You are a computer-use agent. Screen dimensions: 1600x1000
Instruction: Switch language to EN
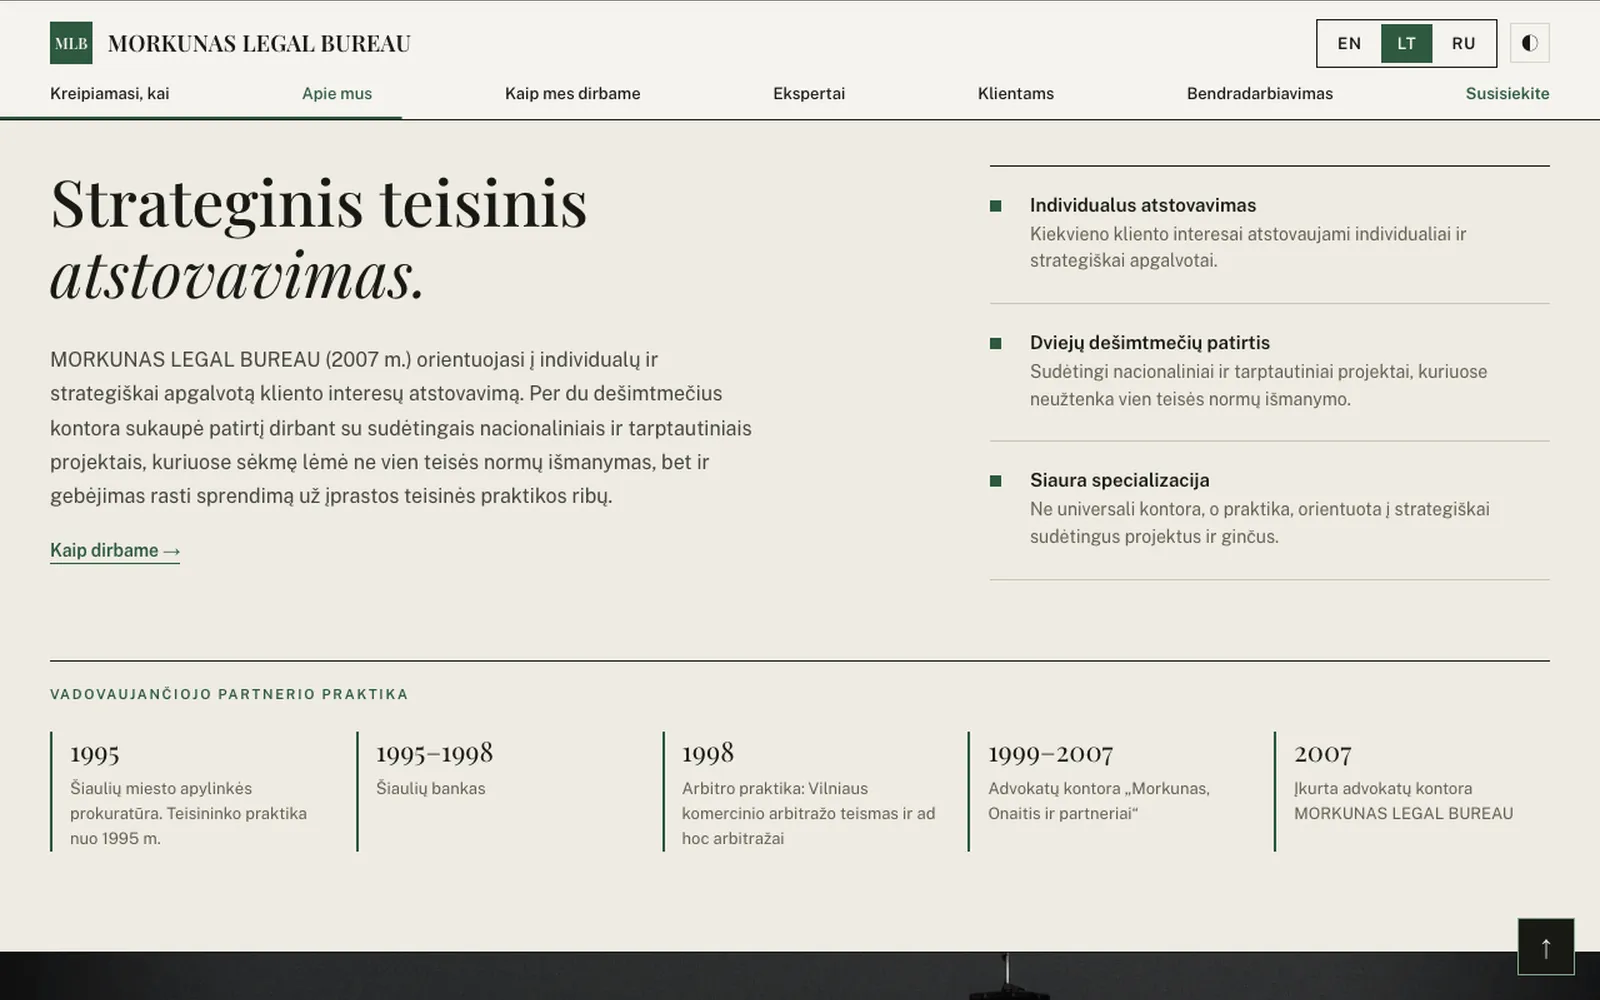coord(1349,43)
